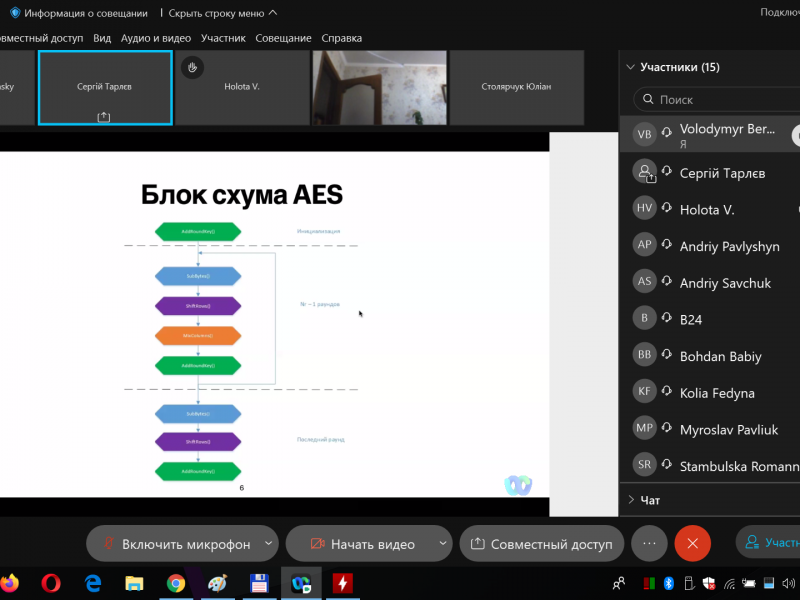
Task: Toggle the Участники panel button in bottom bar
Action: (x=770, y=543)
